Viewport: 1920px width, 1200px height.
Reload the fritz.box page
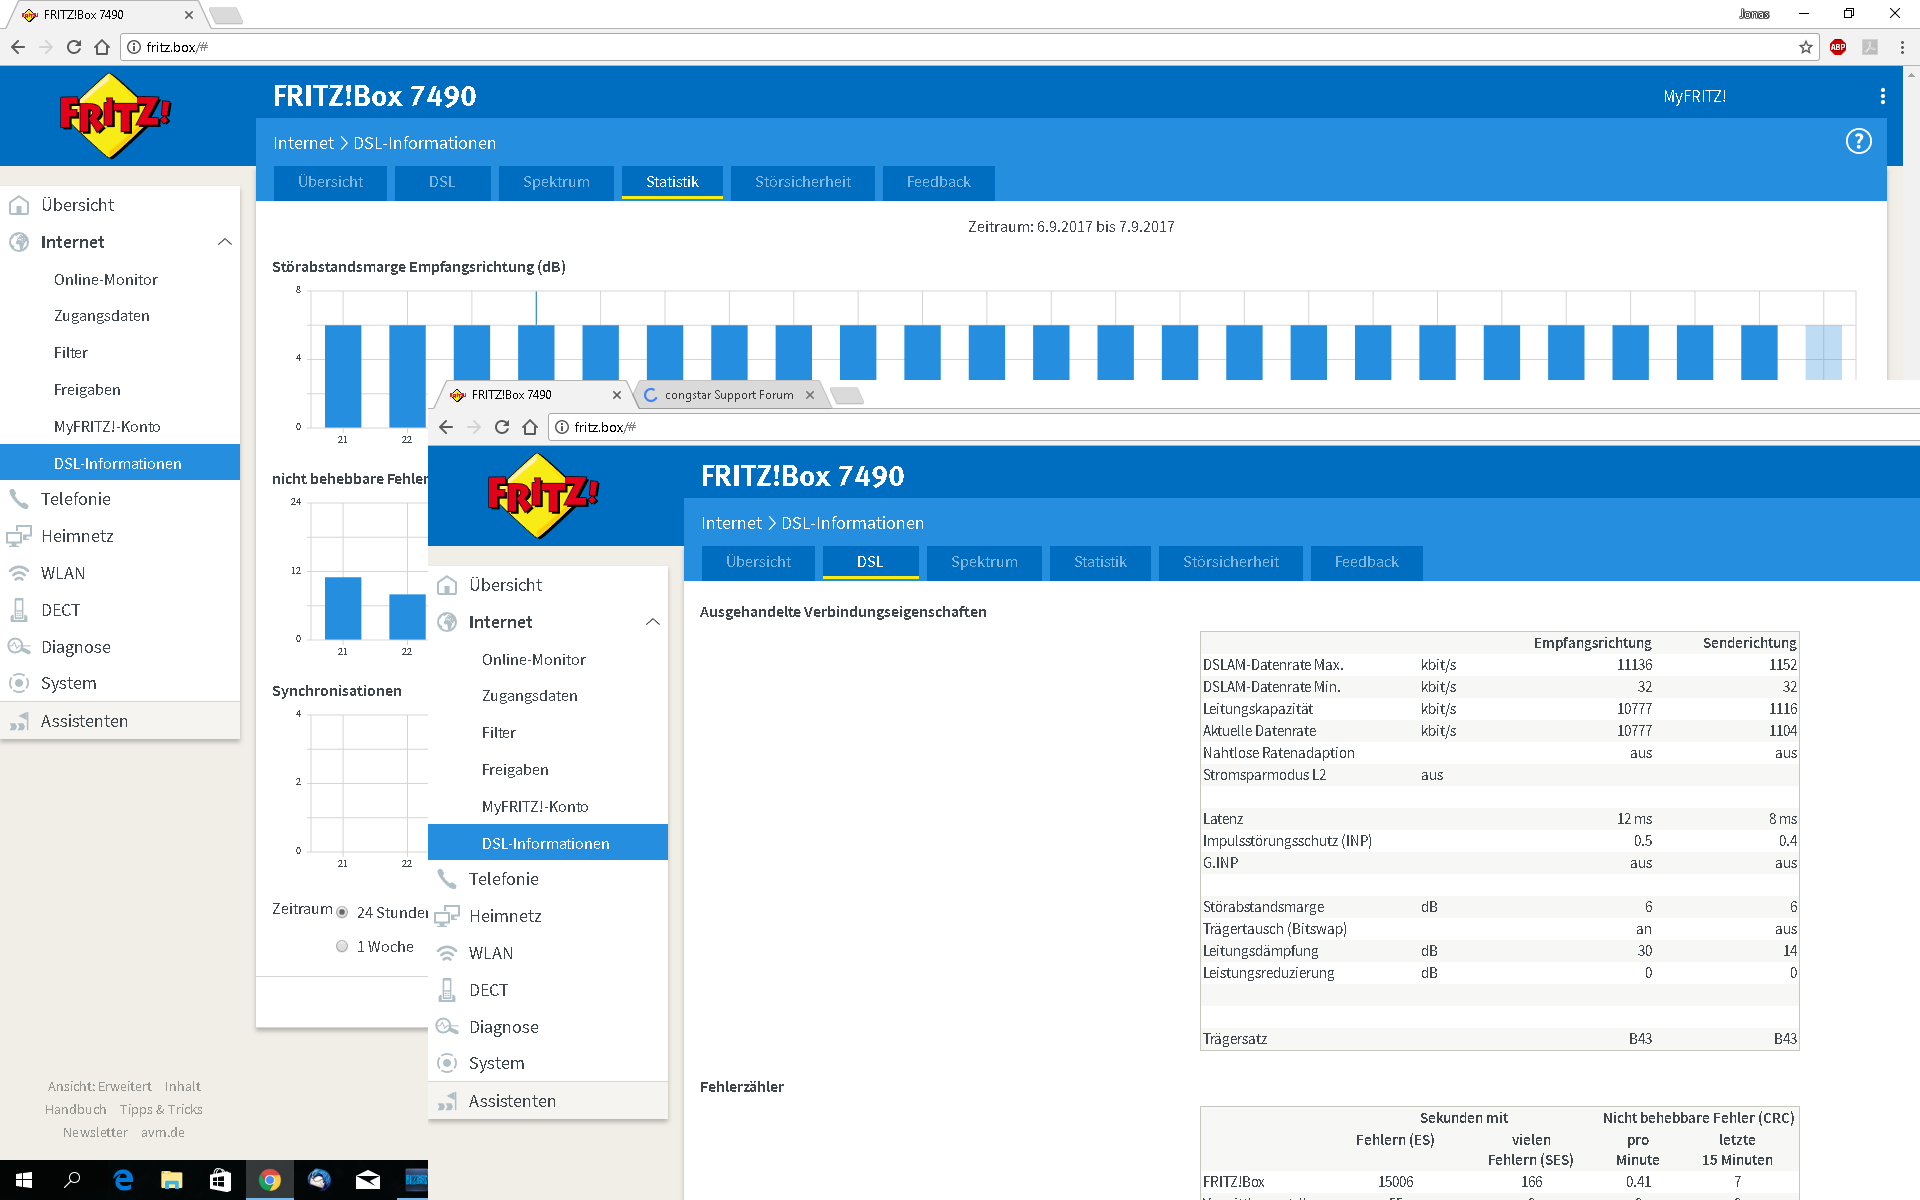click(74, 47)
